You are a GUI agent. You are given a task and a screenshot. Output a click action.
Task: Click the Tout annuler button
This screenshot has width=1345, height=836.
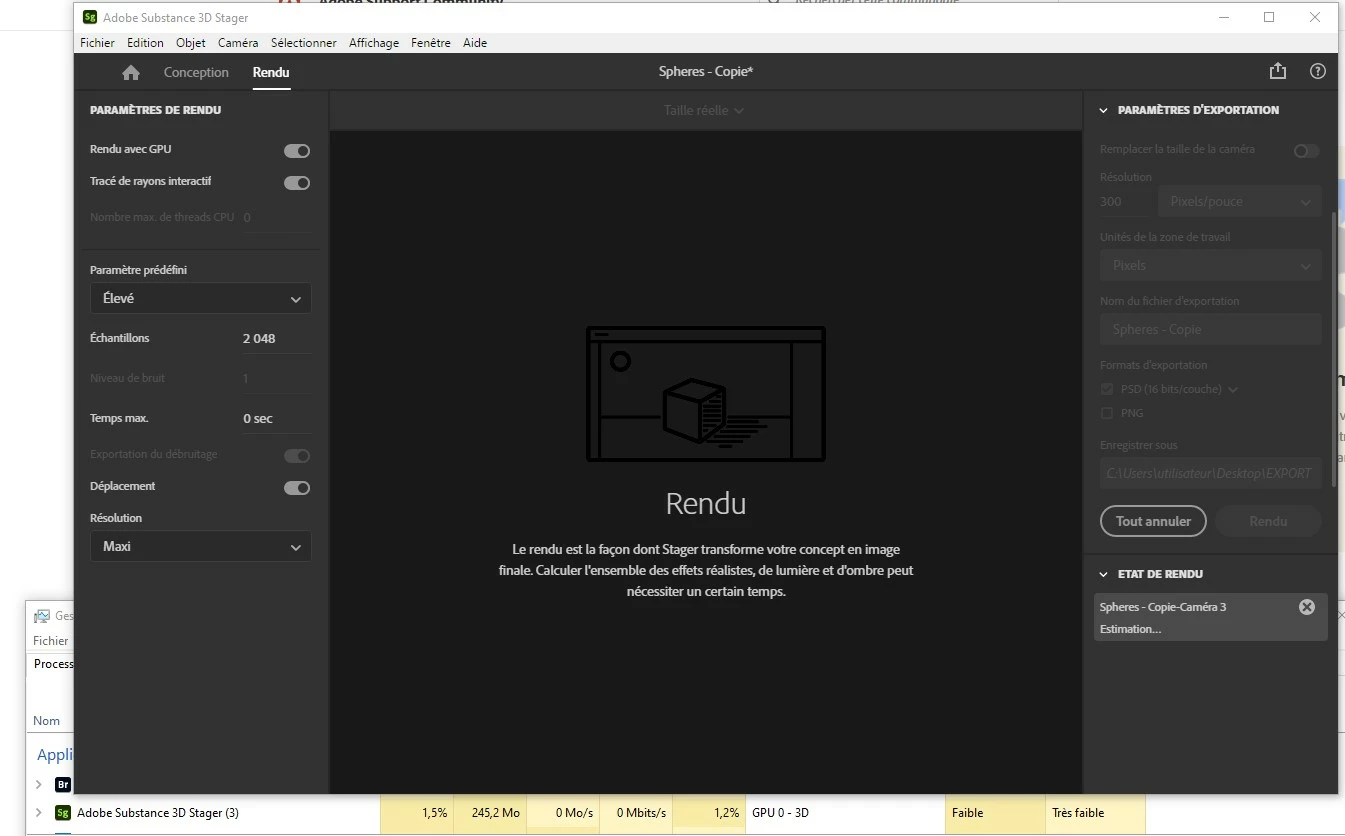point(1153,521)
